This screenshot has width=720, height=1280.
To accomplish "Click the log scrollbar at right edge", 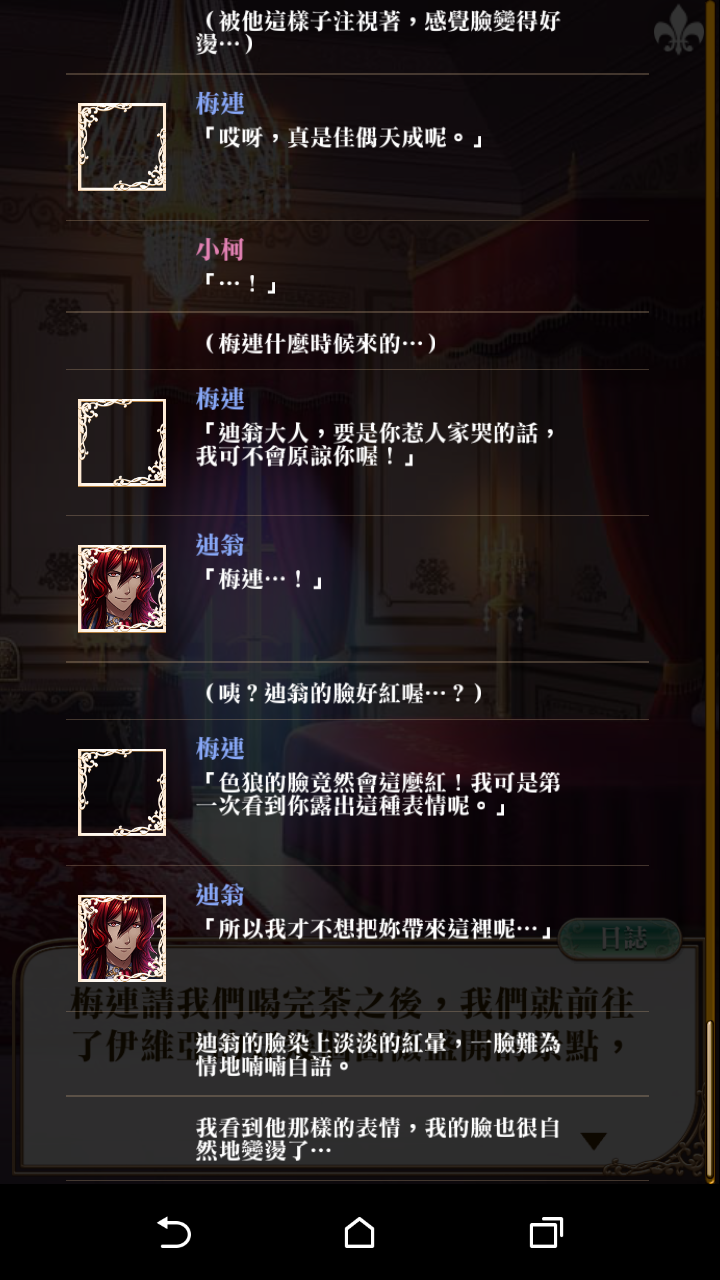I will click(x=709, y=1100).
